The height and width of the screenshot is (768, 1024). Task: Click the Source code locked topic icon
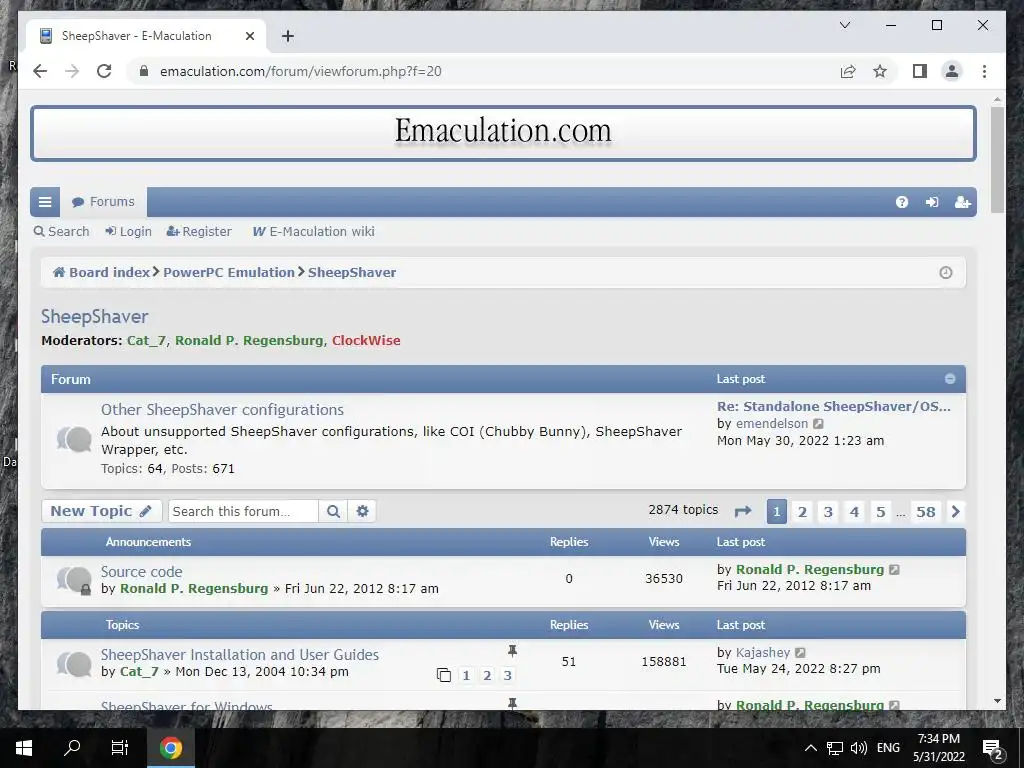pos(74,580)
